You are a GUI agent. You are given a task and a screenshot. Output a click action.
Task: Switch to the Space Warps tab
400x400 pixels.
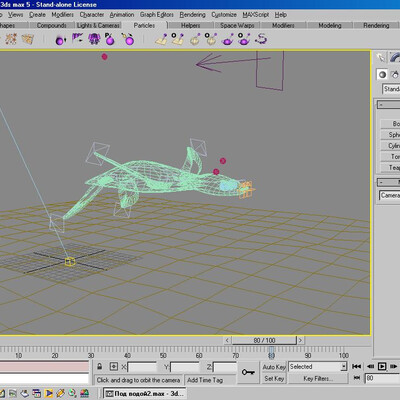[237, 26]
